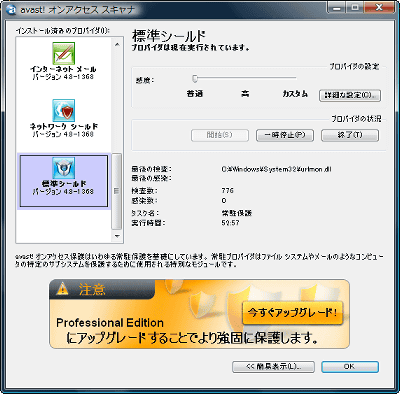
Task: Confirm with the OK button
Action: (x=350, y=366)
